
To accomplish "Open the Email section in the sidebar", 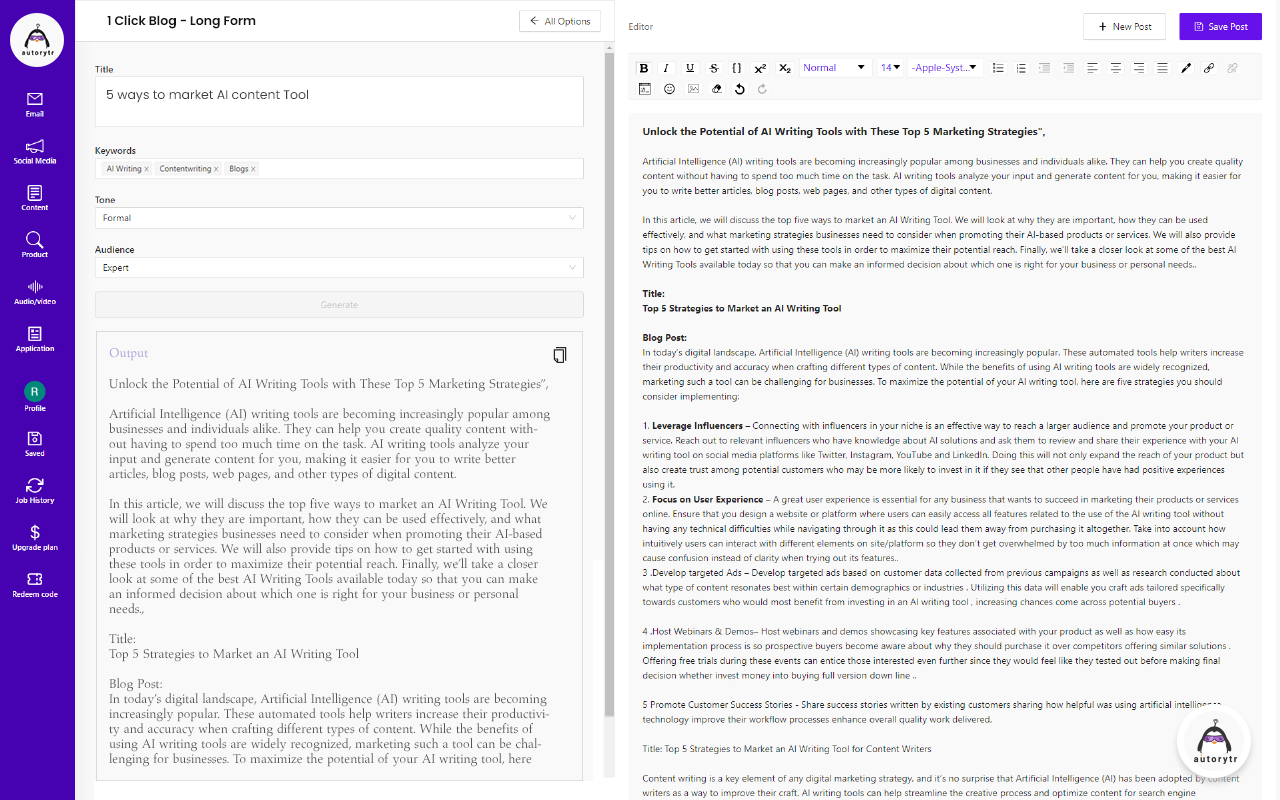I will (x=35, y=104).
